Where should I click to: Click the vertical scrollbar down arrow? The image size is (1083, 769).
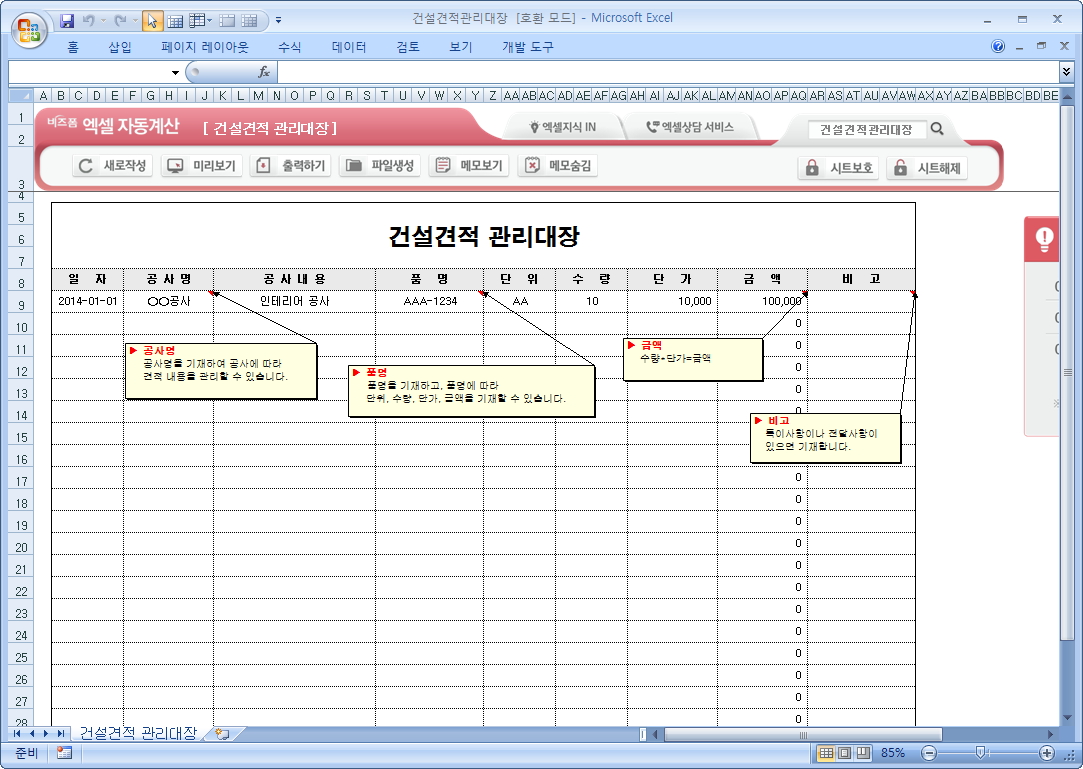tap(1067, 718)
